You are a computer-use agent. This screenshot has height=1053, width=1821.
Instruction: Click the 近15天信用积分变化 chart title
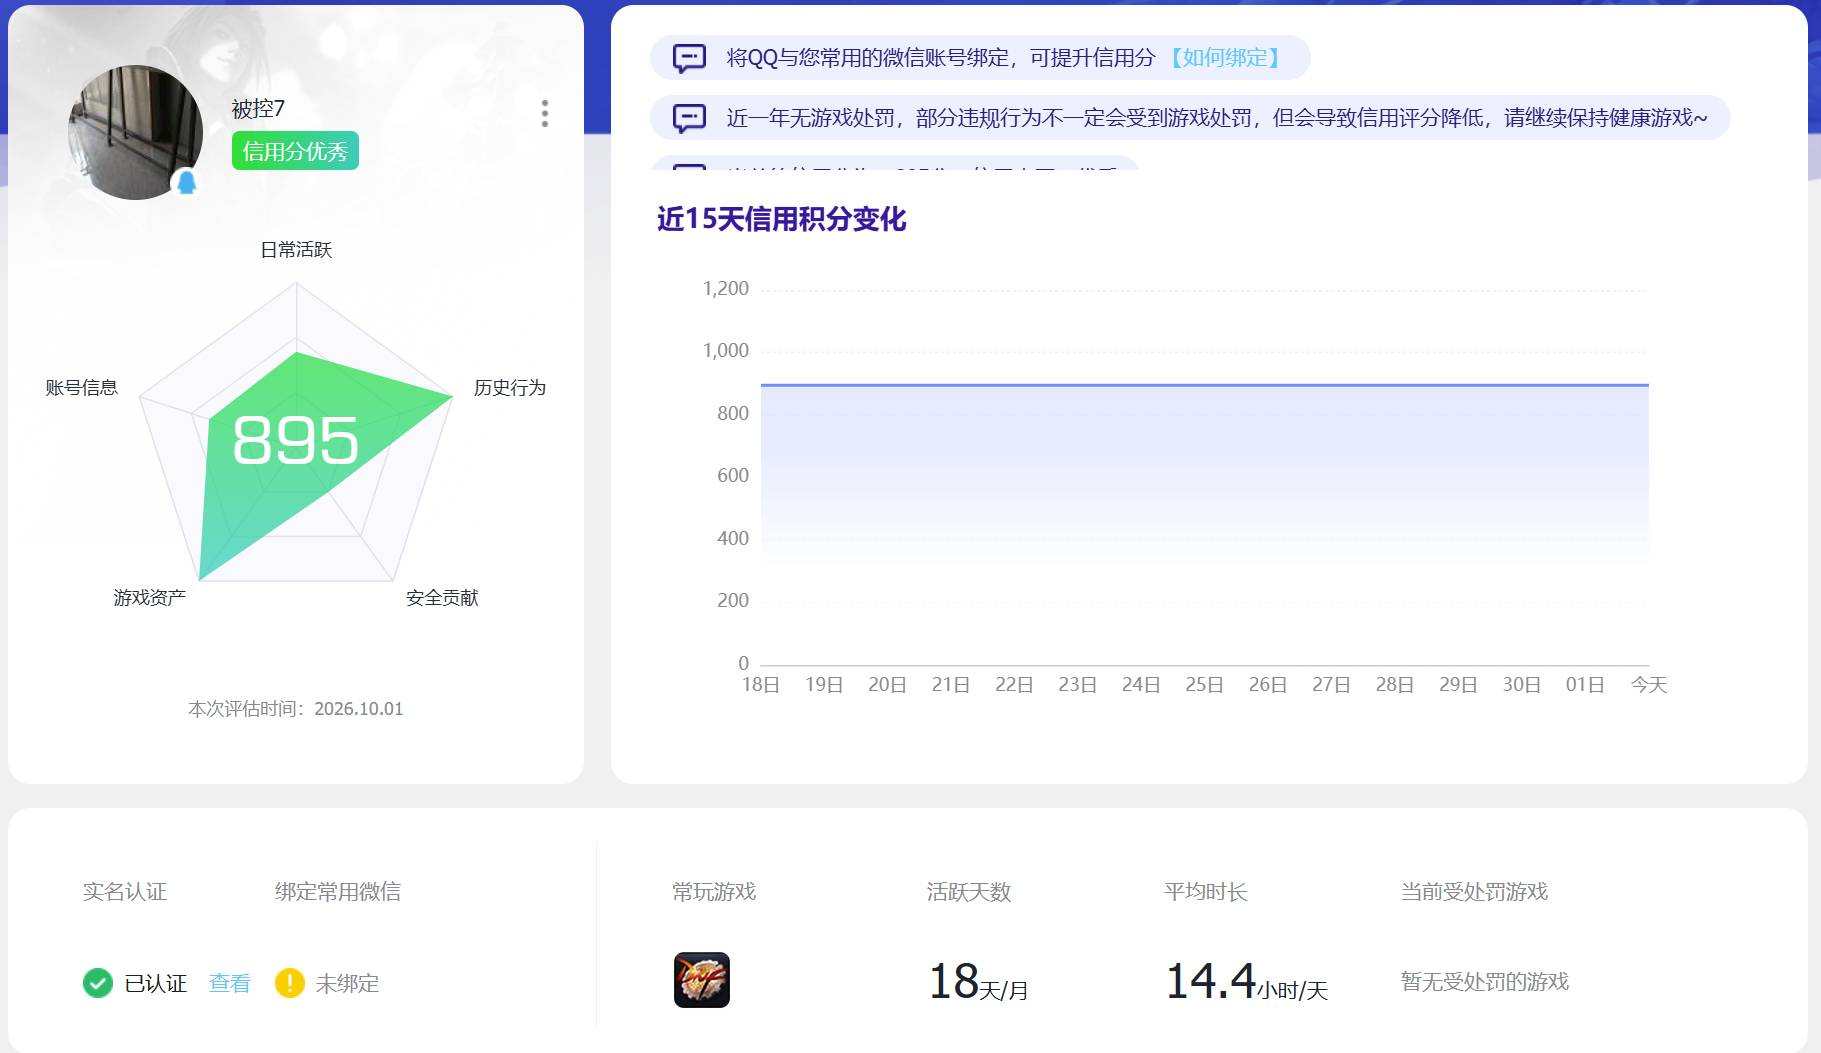click(781, 219)
